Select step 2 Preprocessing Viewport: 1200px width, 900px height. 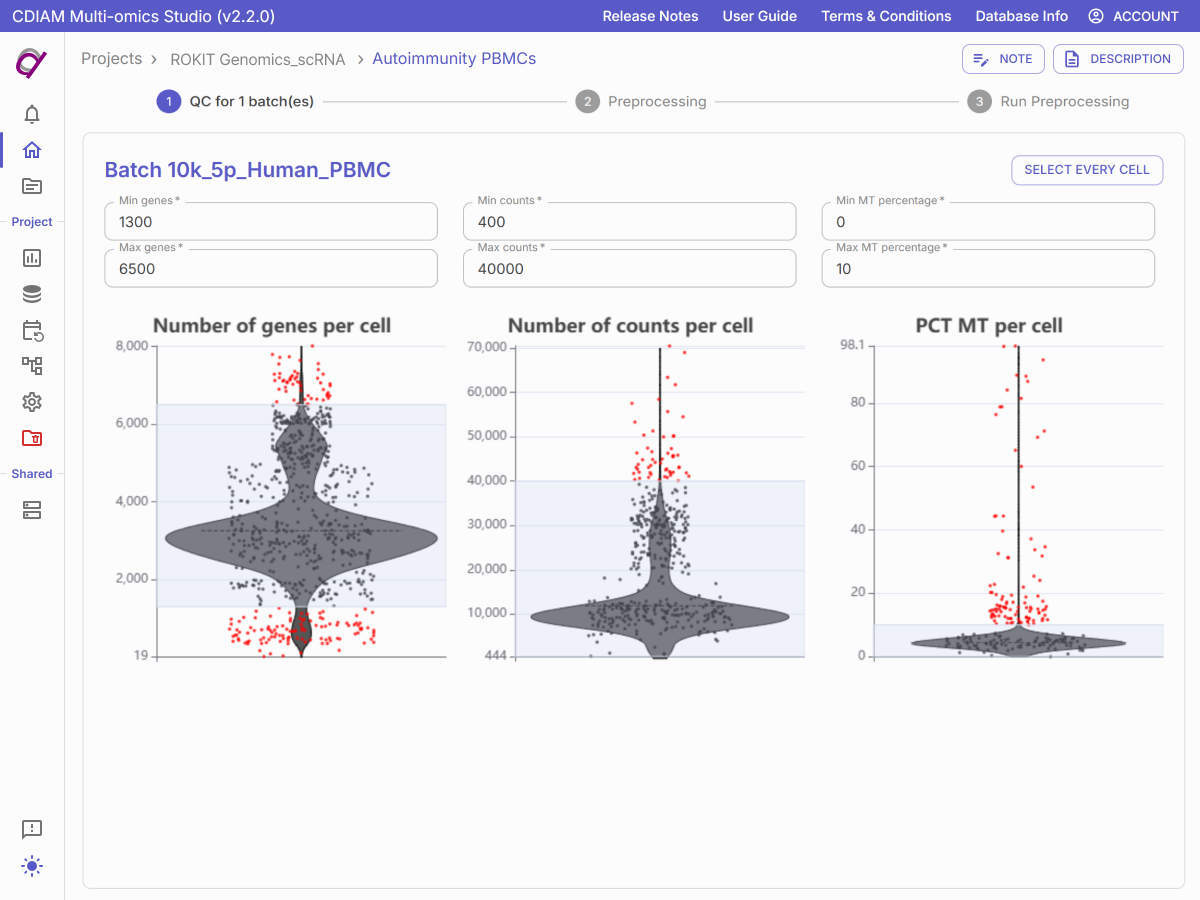coord(641,102)
